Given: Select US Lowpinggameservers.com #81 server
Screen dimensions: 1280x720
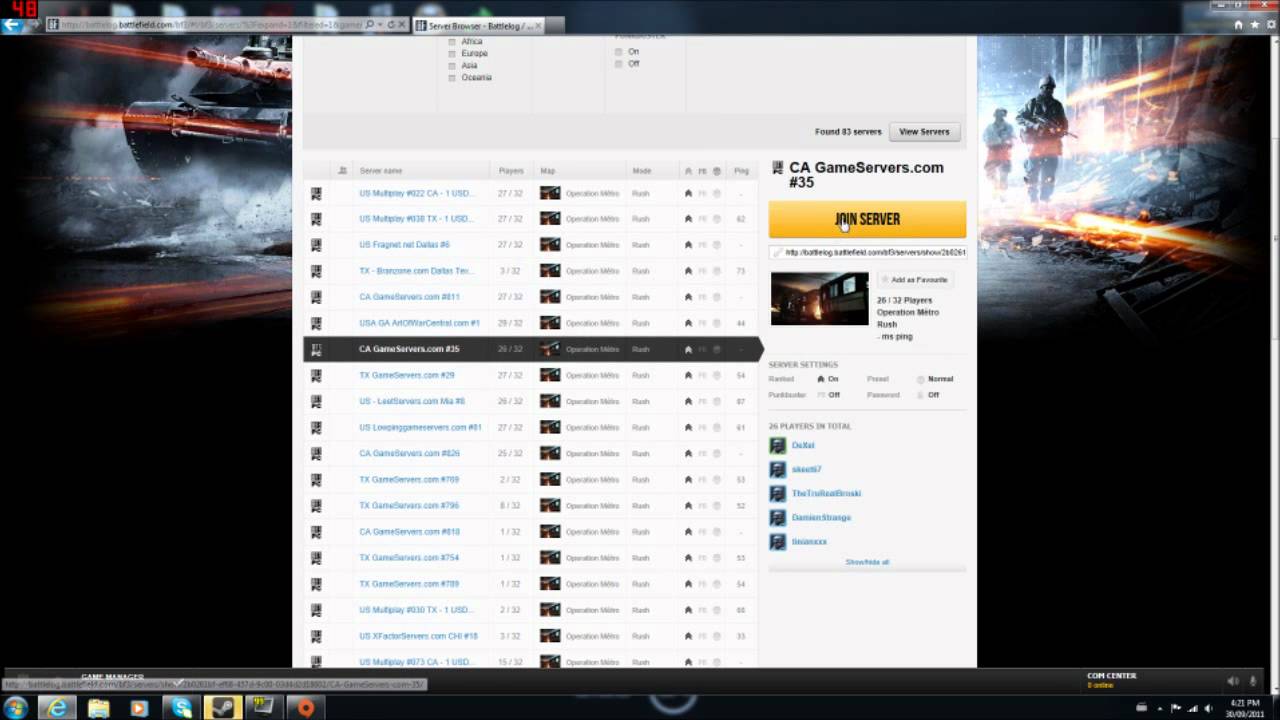Looking at the screenshot, I should click(x=420, y=427).
